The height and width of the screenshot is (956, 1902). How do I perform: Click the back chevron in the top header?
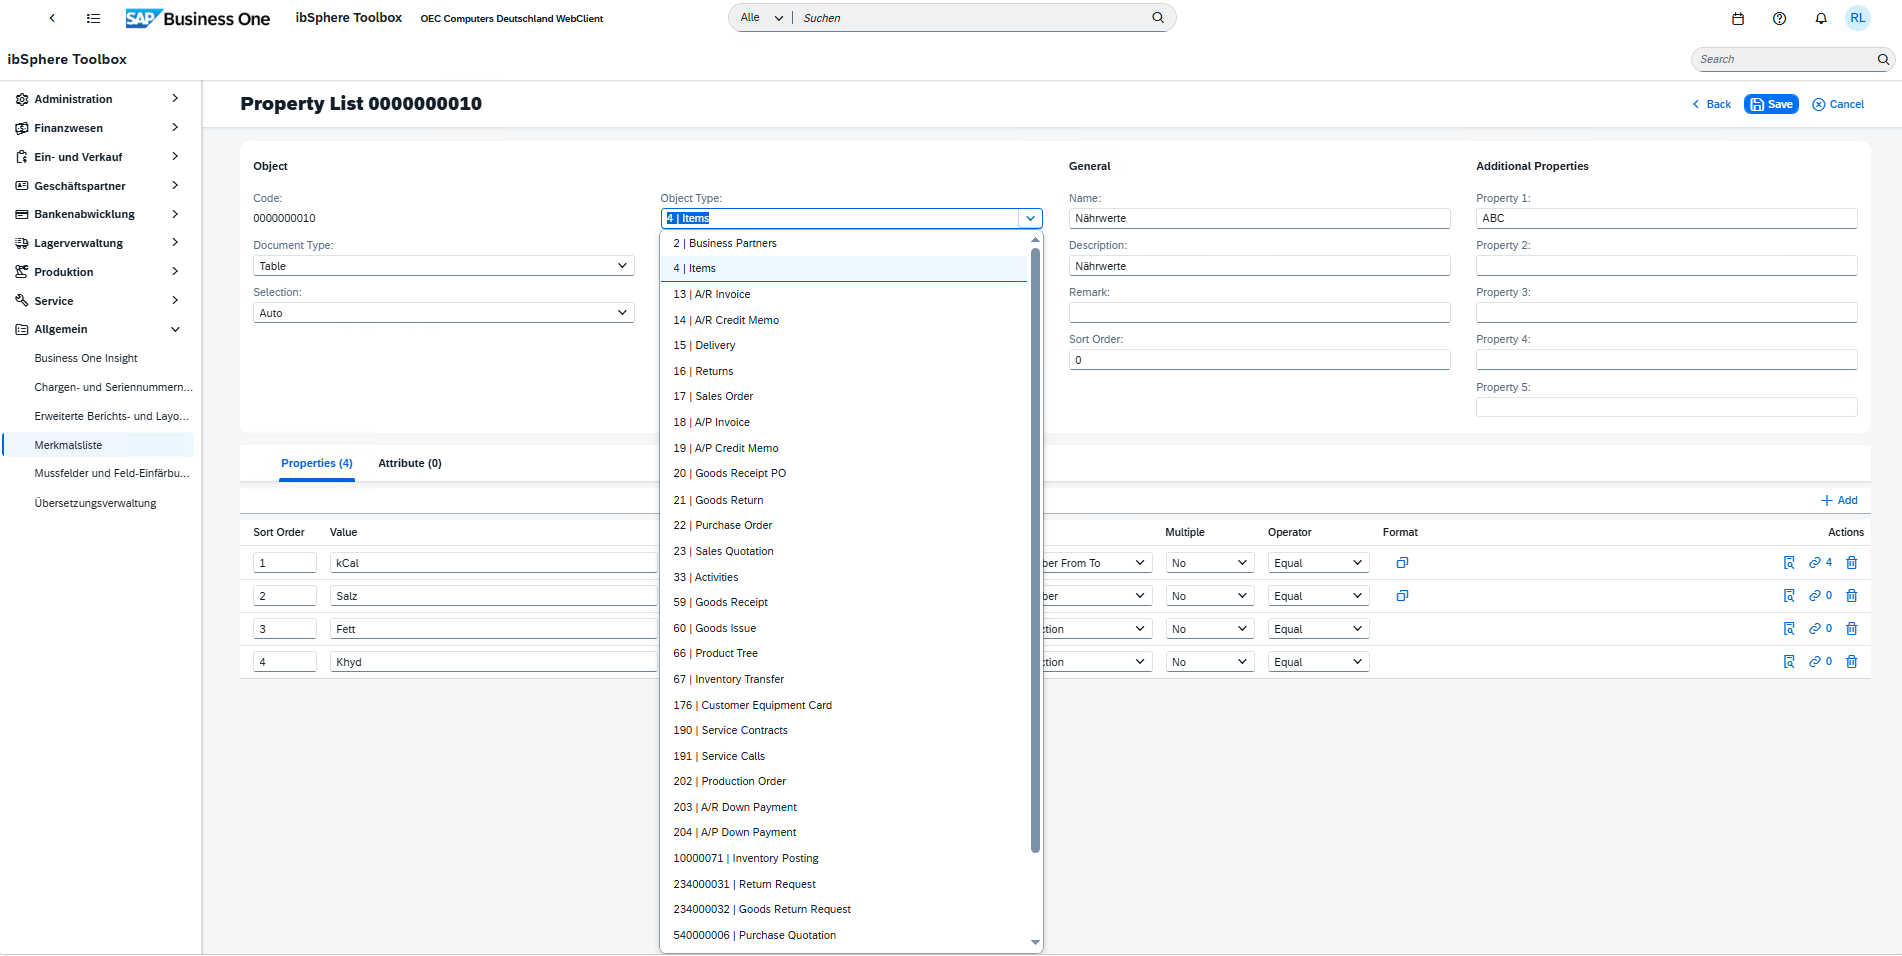tap(52, 18)
